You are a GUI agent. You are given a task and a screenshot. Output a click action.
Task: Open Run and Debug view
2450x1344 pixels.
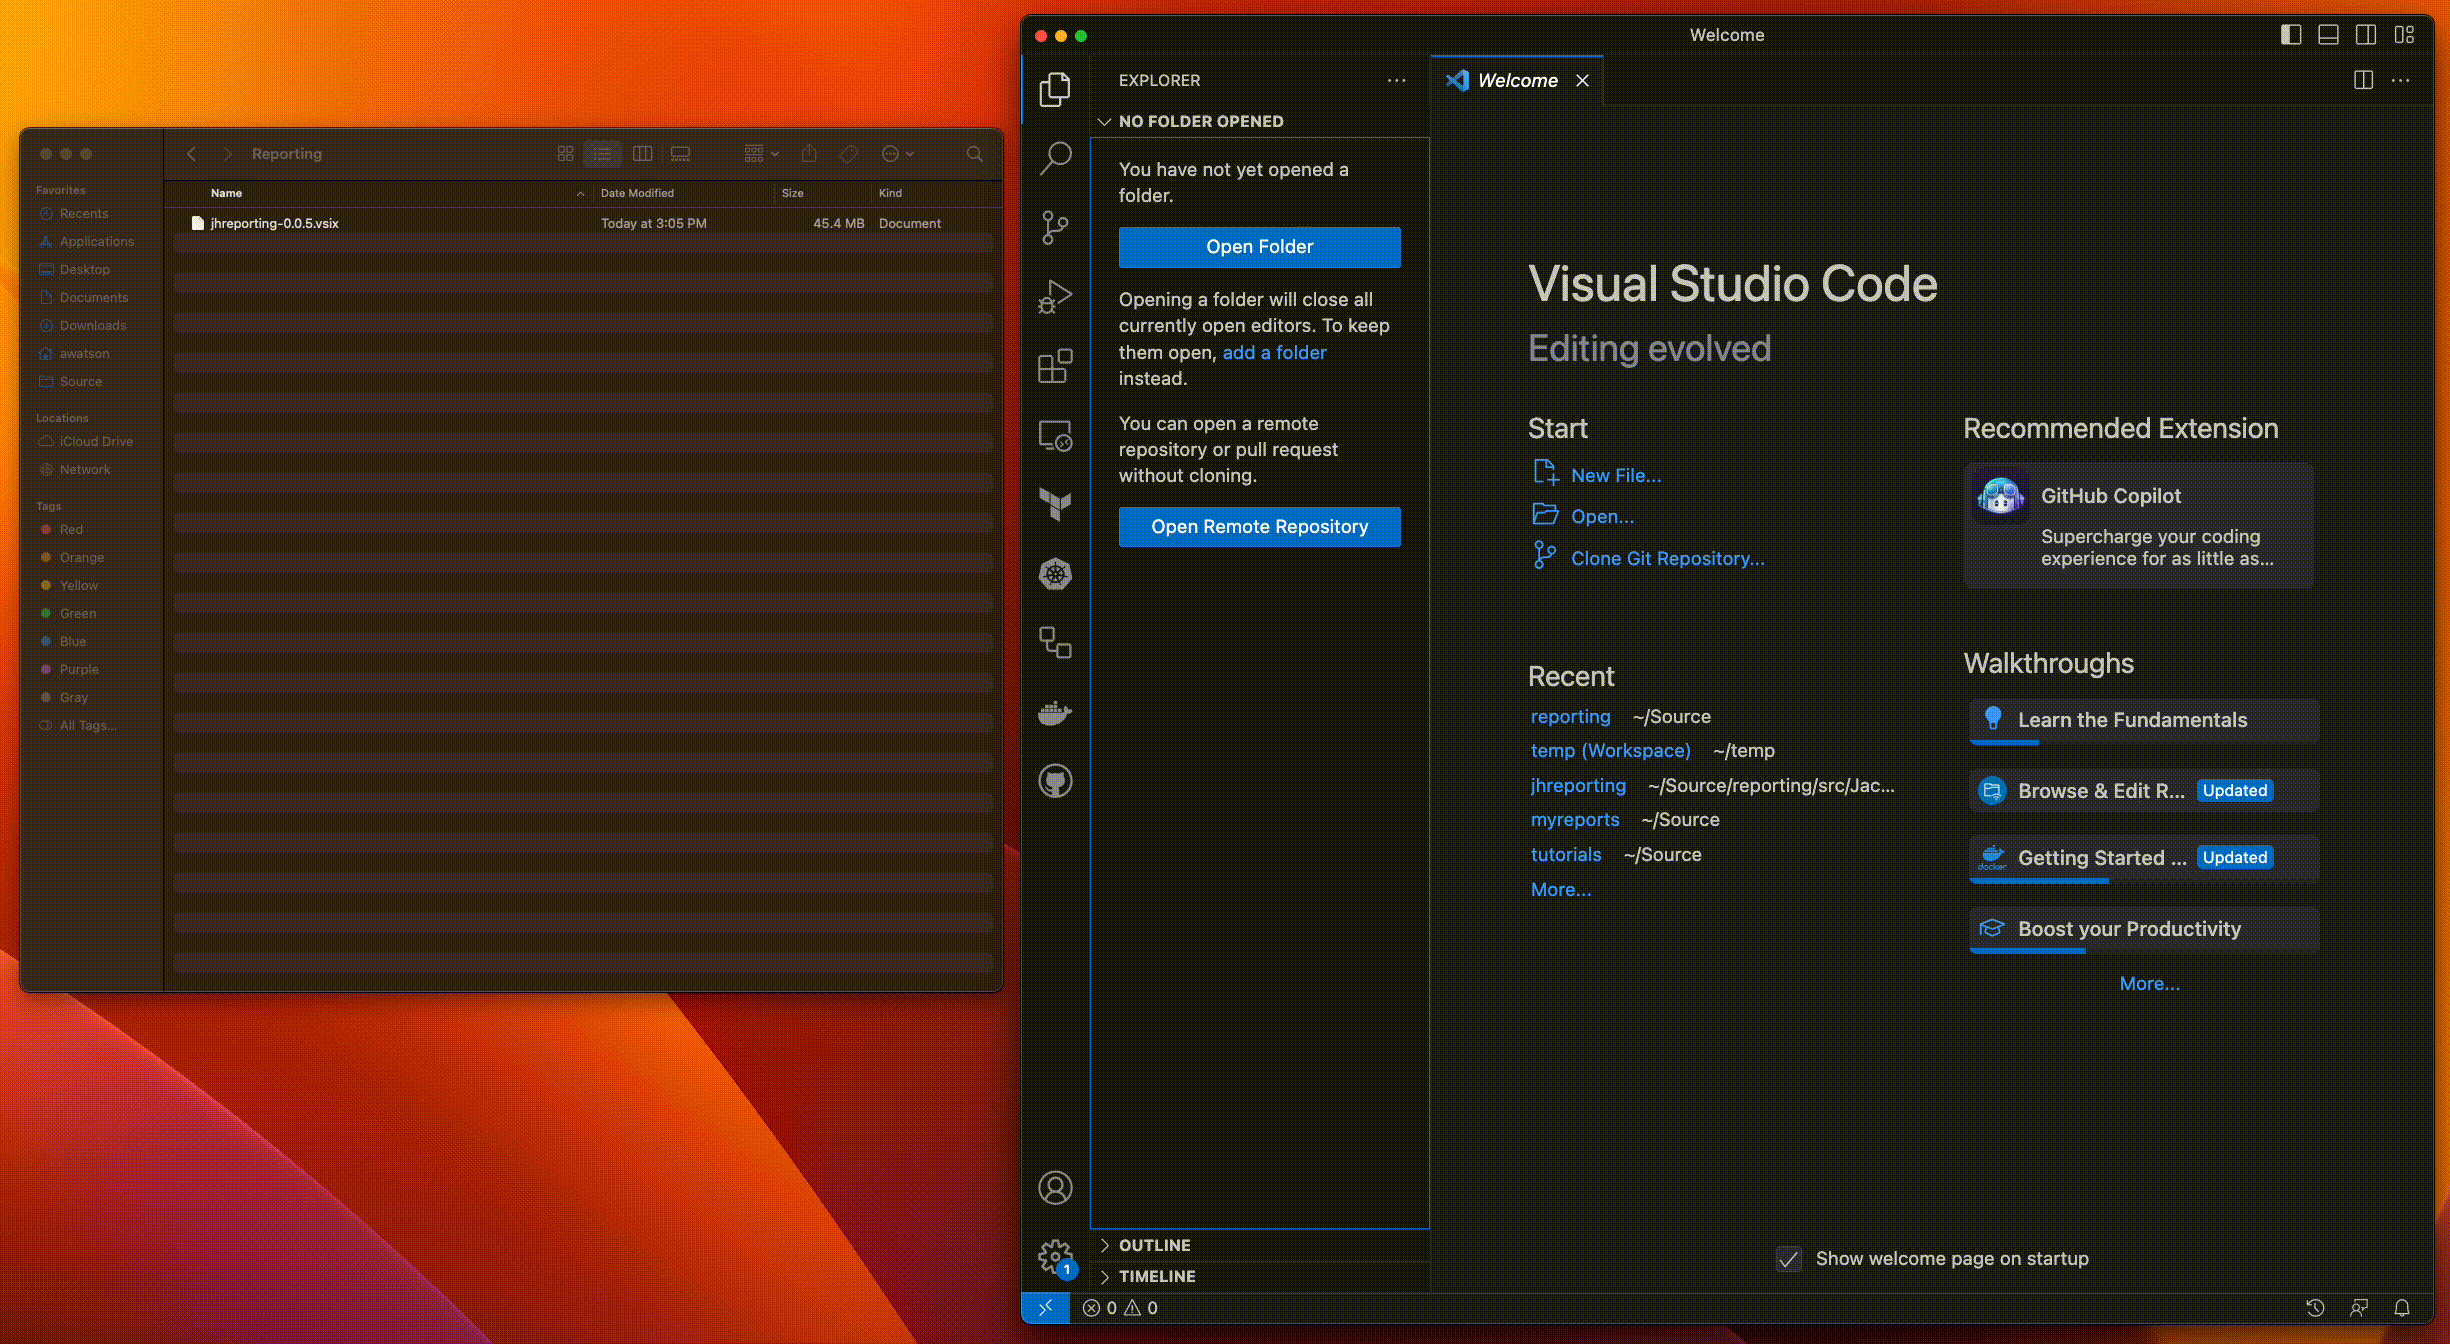coord(1055,297)
